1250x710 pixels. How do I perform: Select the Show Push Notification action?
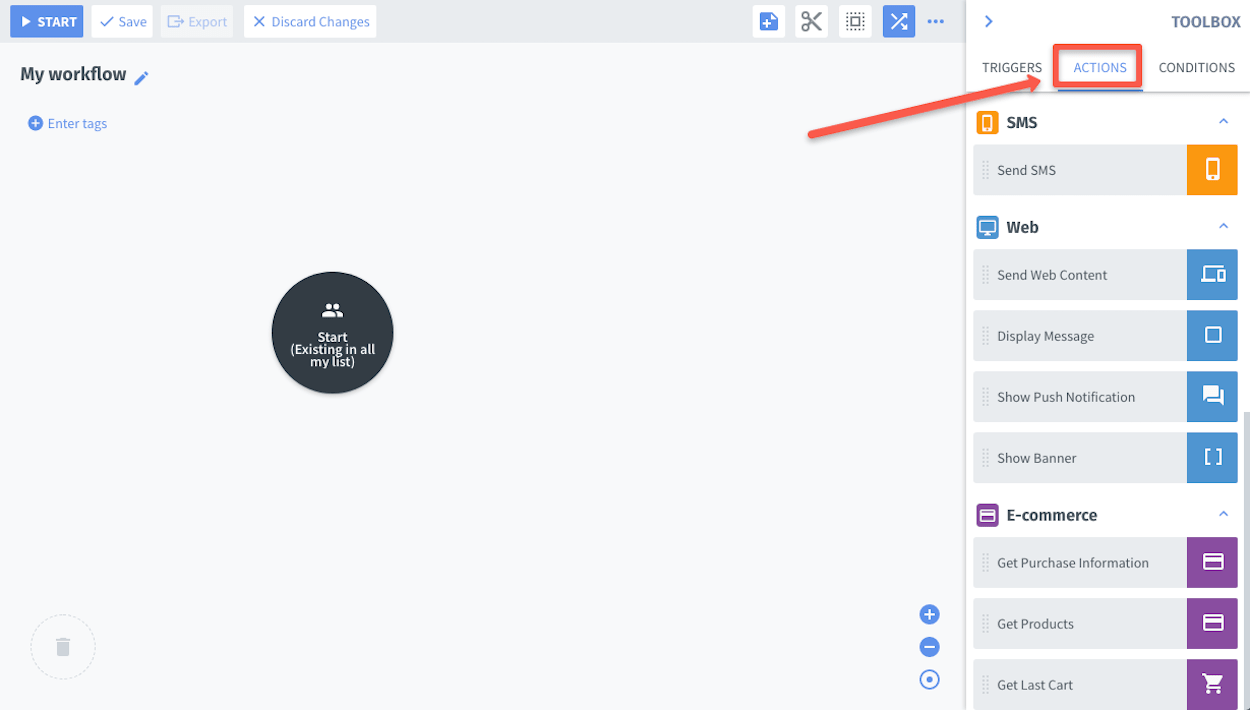[1105, 397]
